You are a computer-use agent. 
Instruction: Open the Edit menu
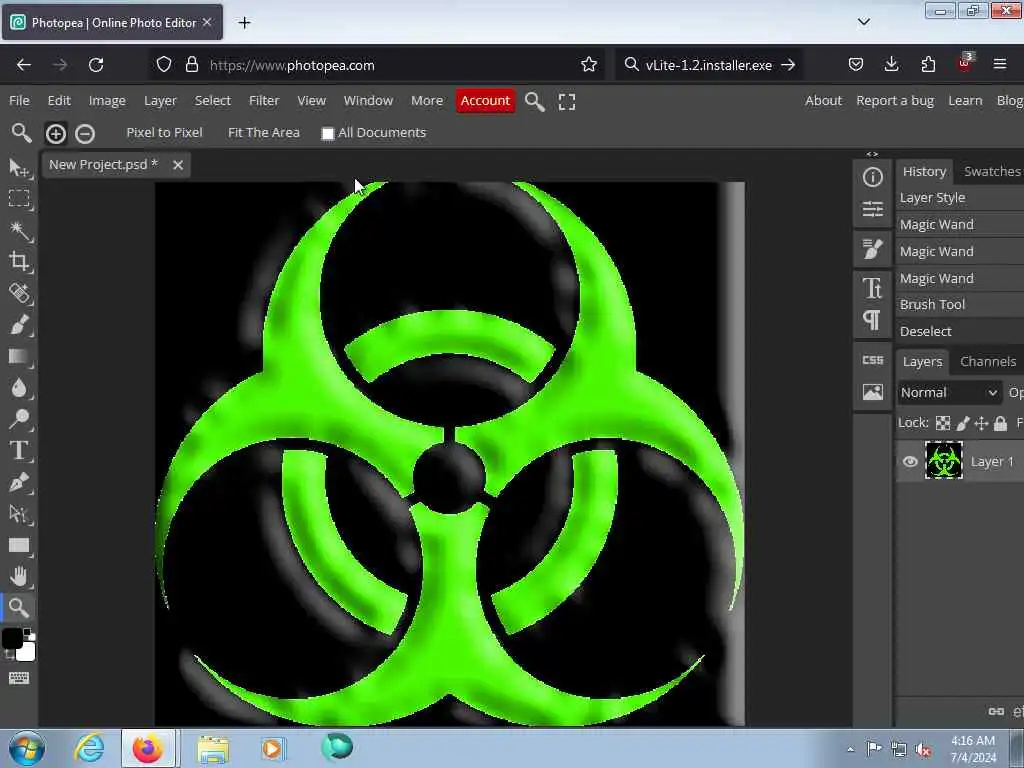click(59, 101)
